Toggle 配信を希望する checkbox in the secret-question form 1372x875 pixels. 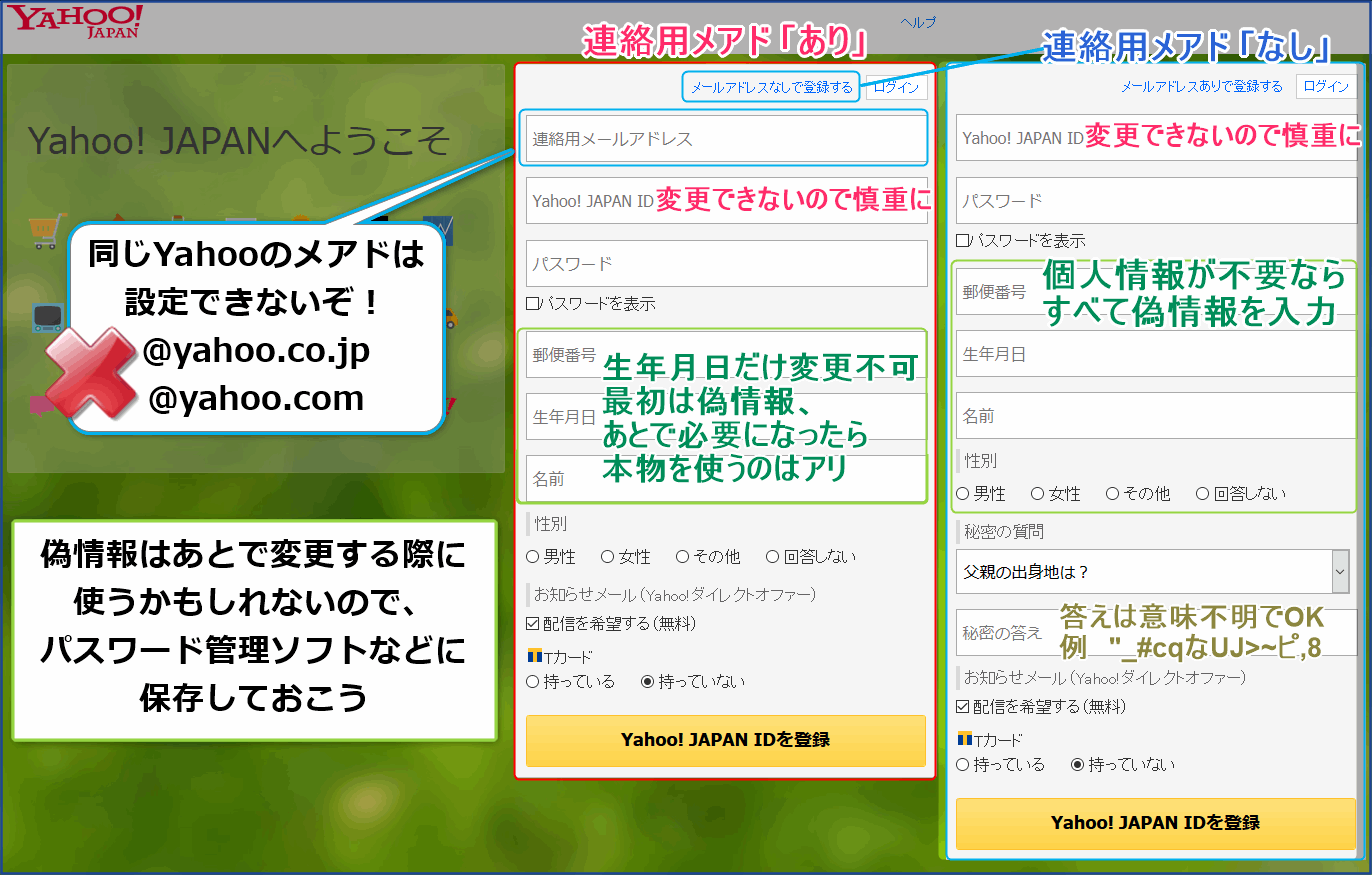(962, 707)
